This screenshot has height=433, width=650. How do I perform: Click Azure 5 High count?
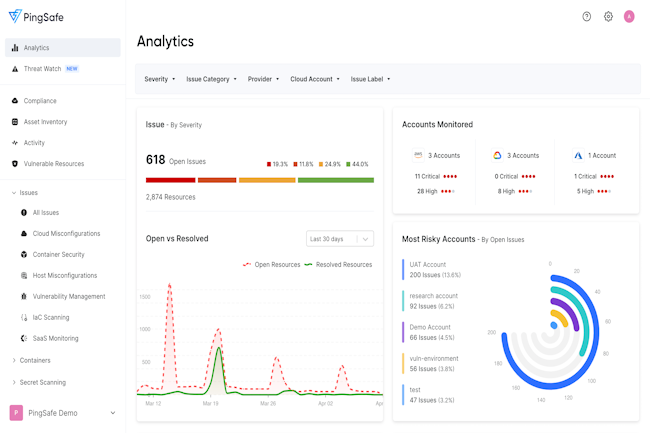coord(585,191)
